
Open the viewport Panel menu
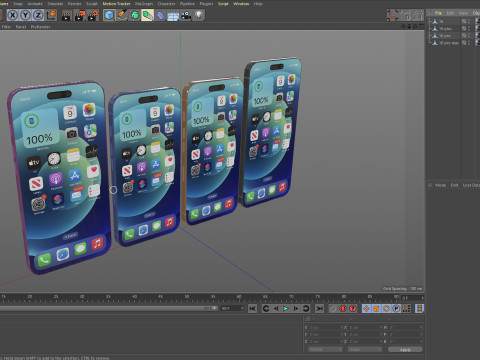point(21,27)
